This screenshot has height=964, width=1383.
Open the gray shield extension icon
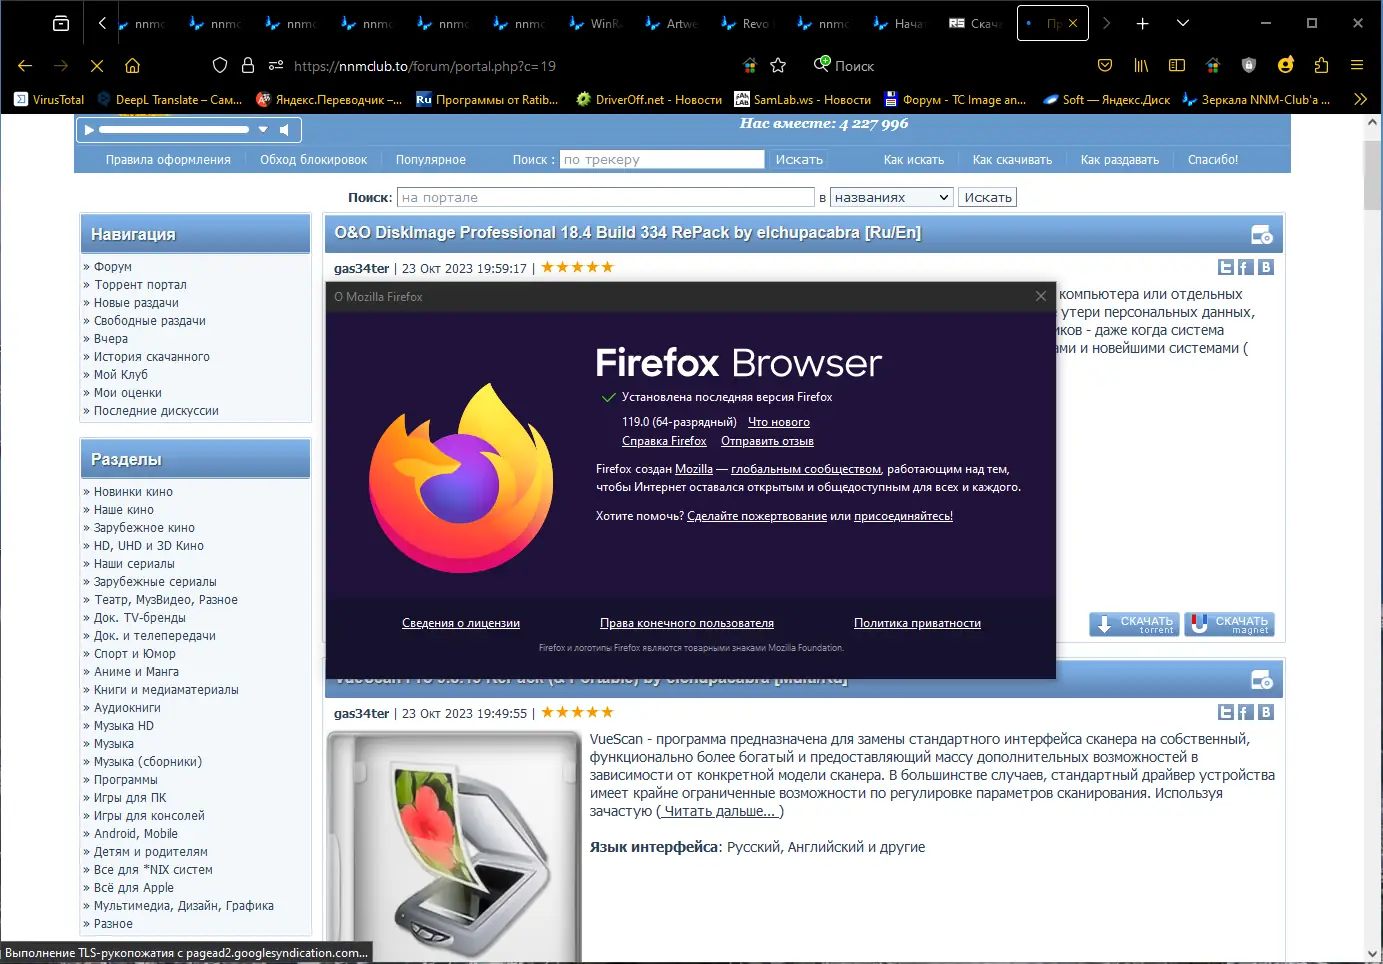click(x=1249, y=66)
